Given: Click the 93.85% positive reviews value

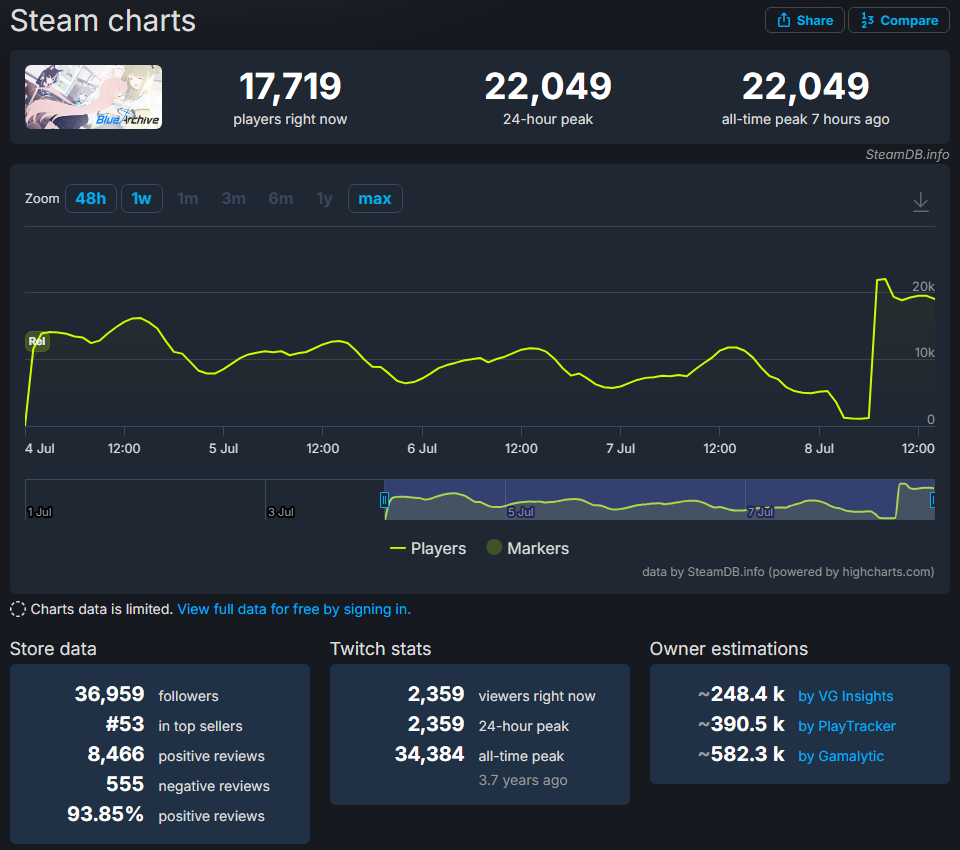Looking at the screenshot, I should coord(105,814).
